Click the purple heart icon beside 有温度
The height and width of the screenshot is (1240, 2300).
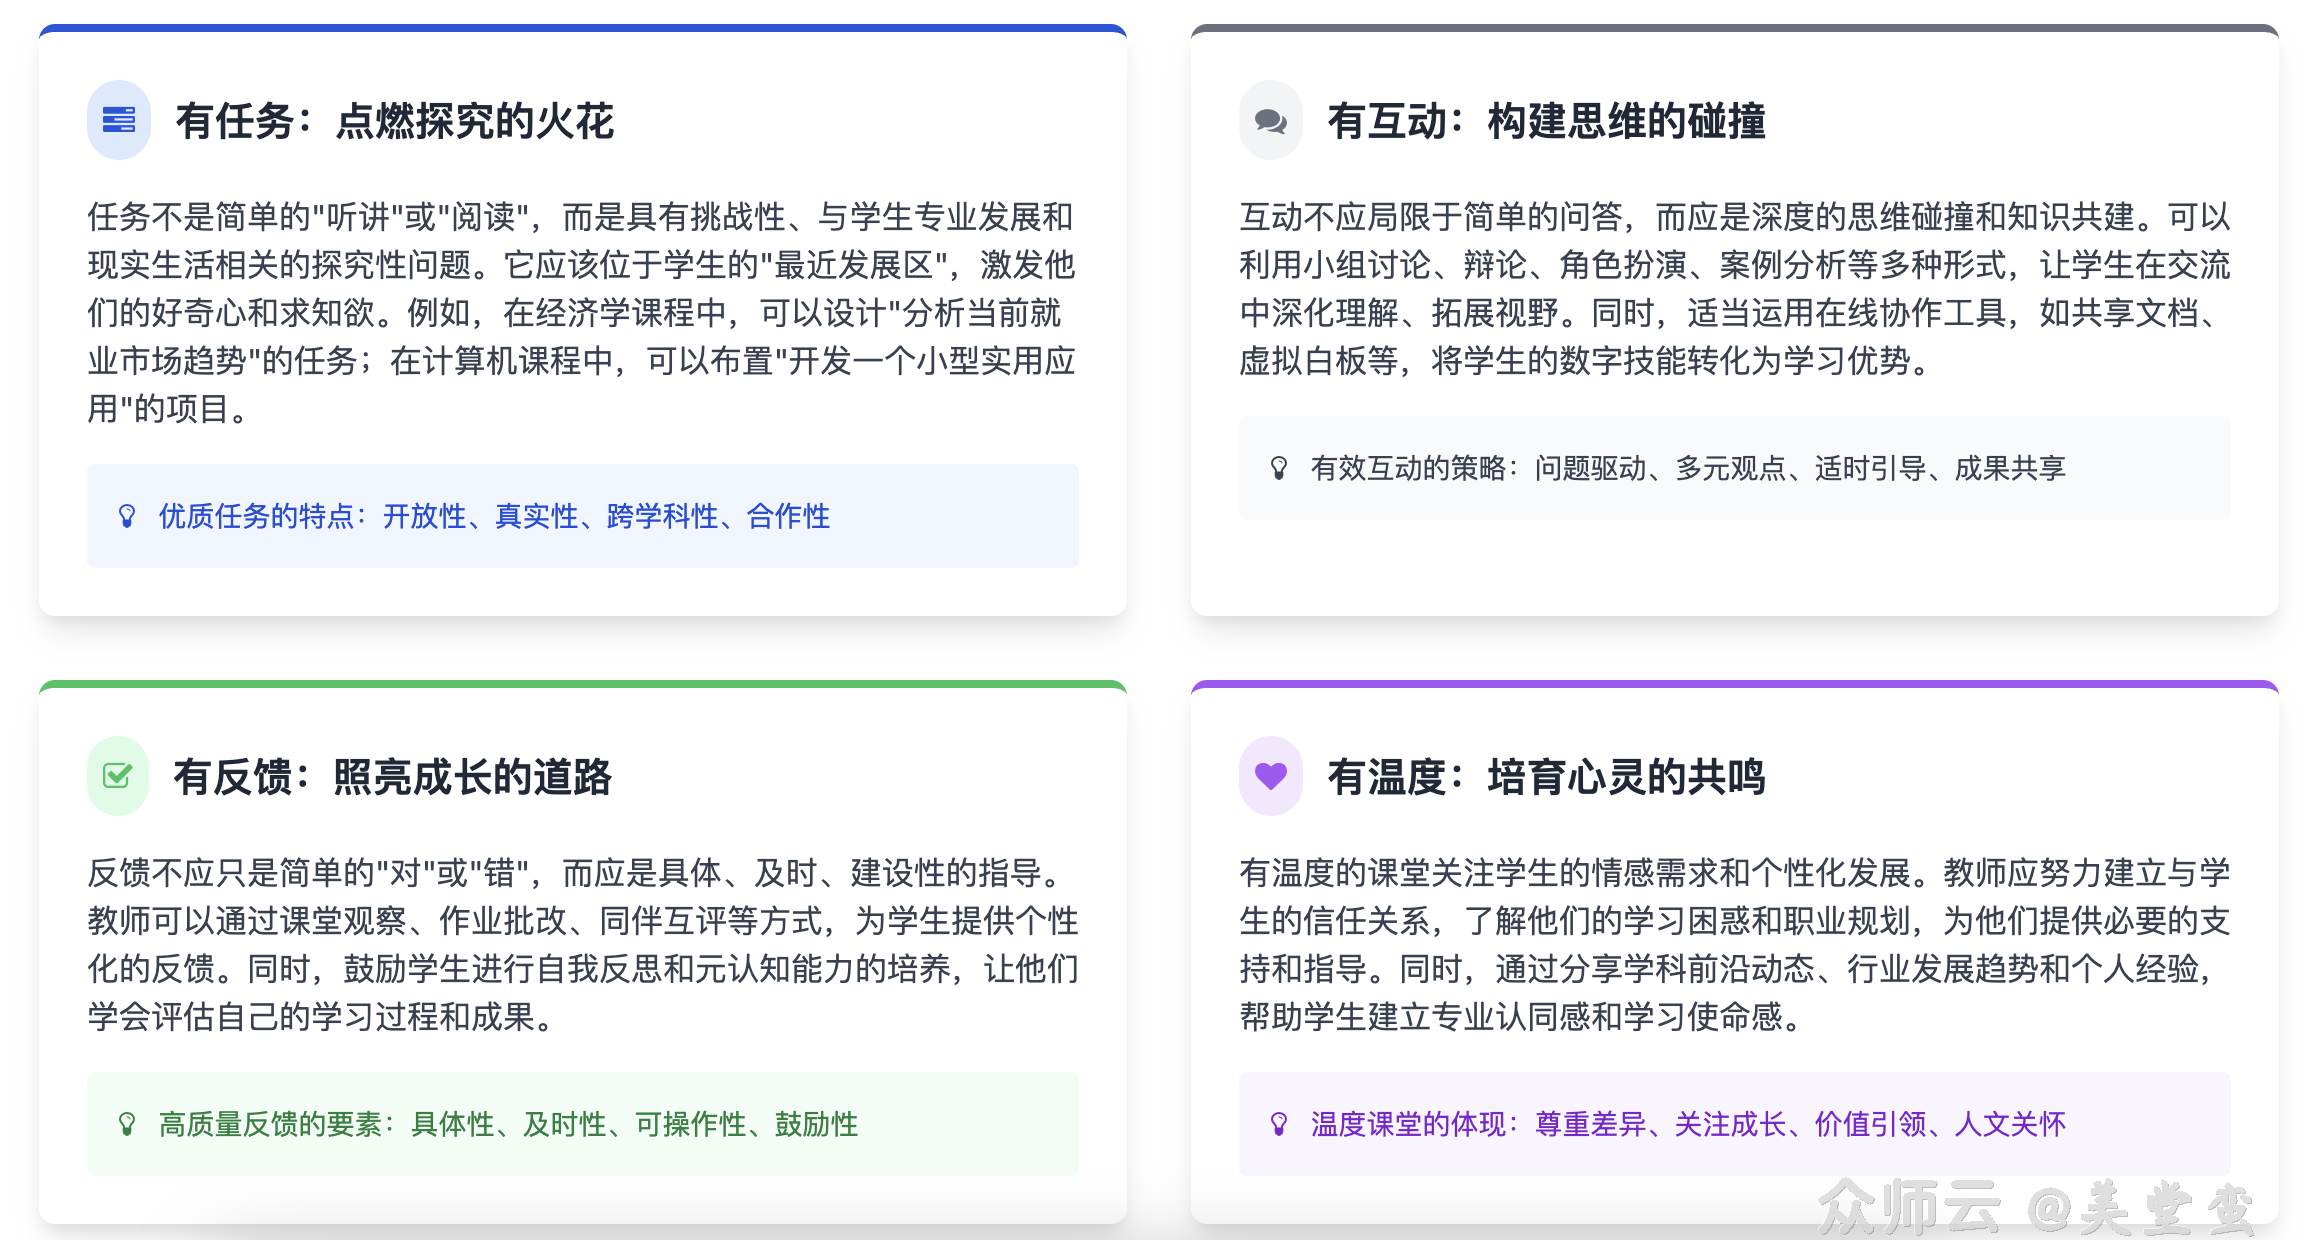coord(1270,776)
